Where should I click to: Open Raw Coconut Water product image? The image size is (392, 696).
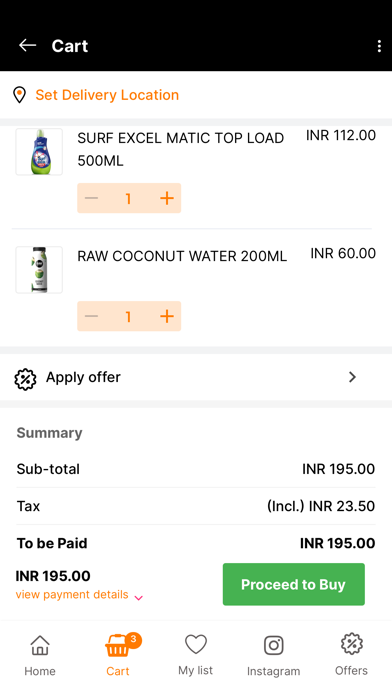[39, 270]
